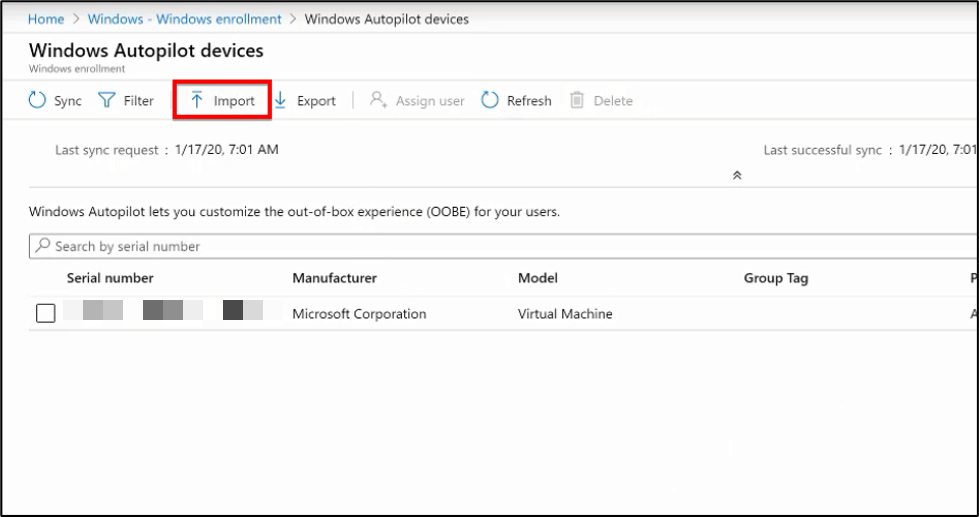
Task: Click the Export label in toolbar
Action: pyautogui.click(x=316, y=101)
